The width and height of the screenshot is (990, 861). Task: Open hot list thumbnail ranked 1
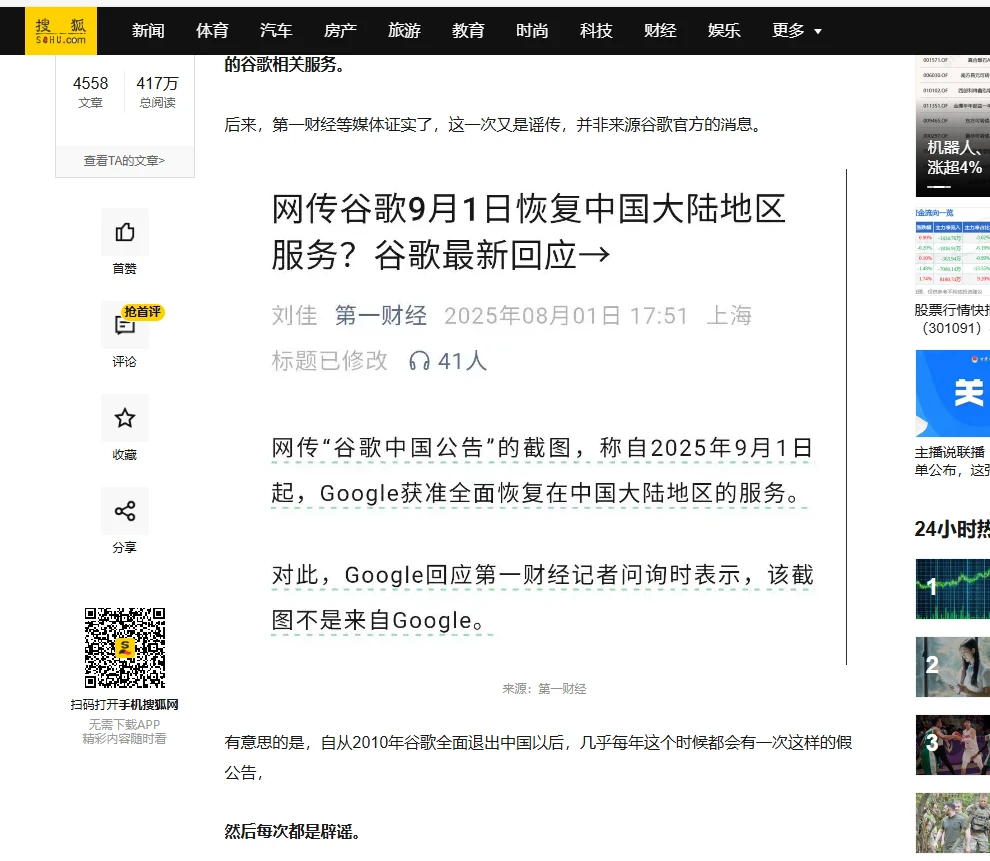tap(952, 588)
